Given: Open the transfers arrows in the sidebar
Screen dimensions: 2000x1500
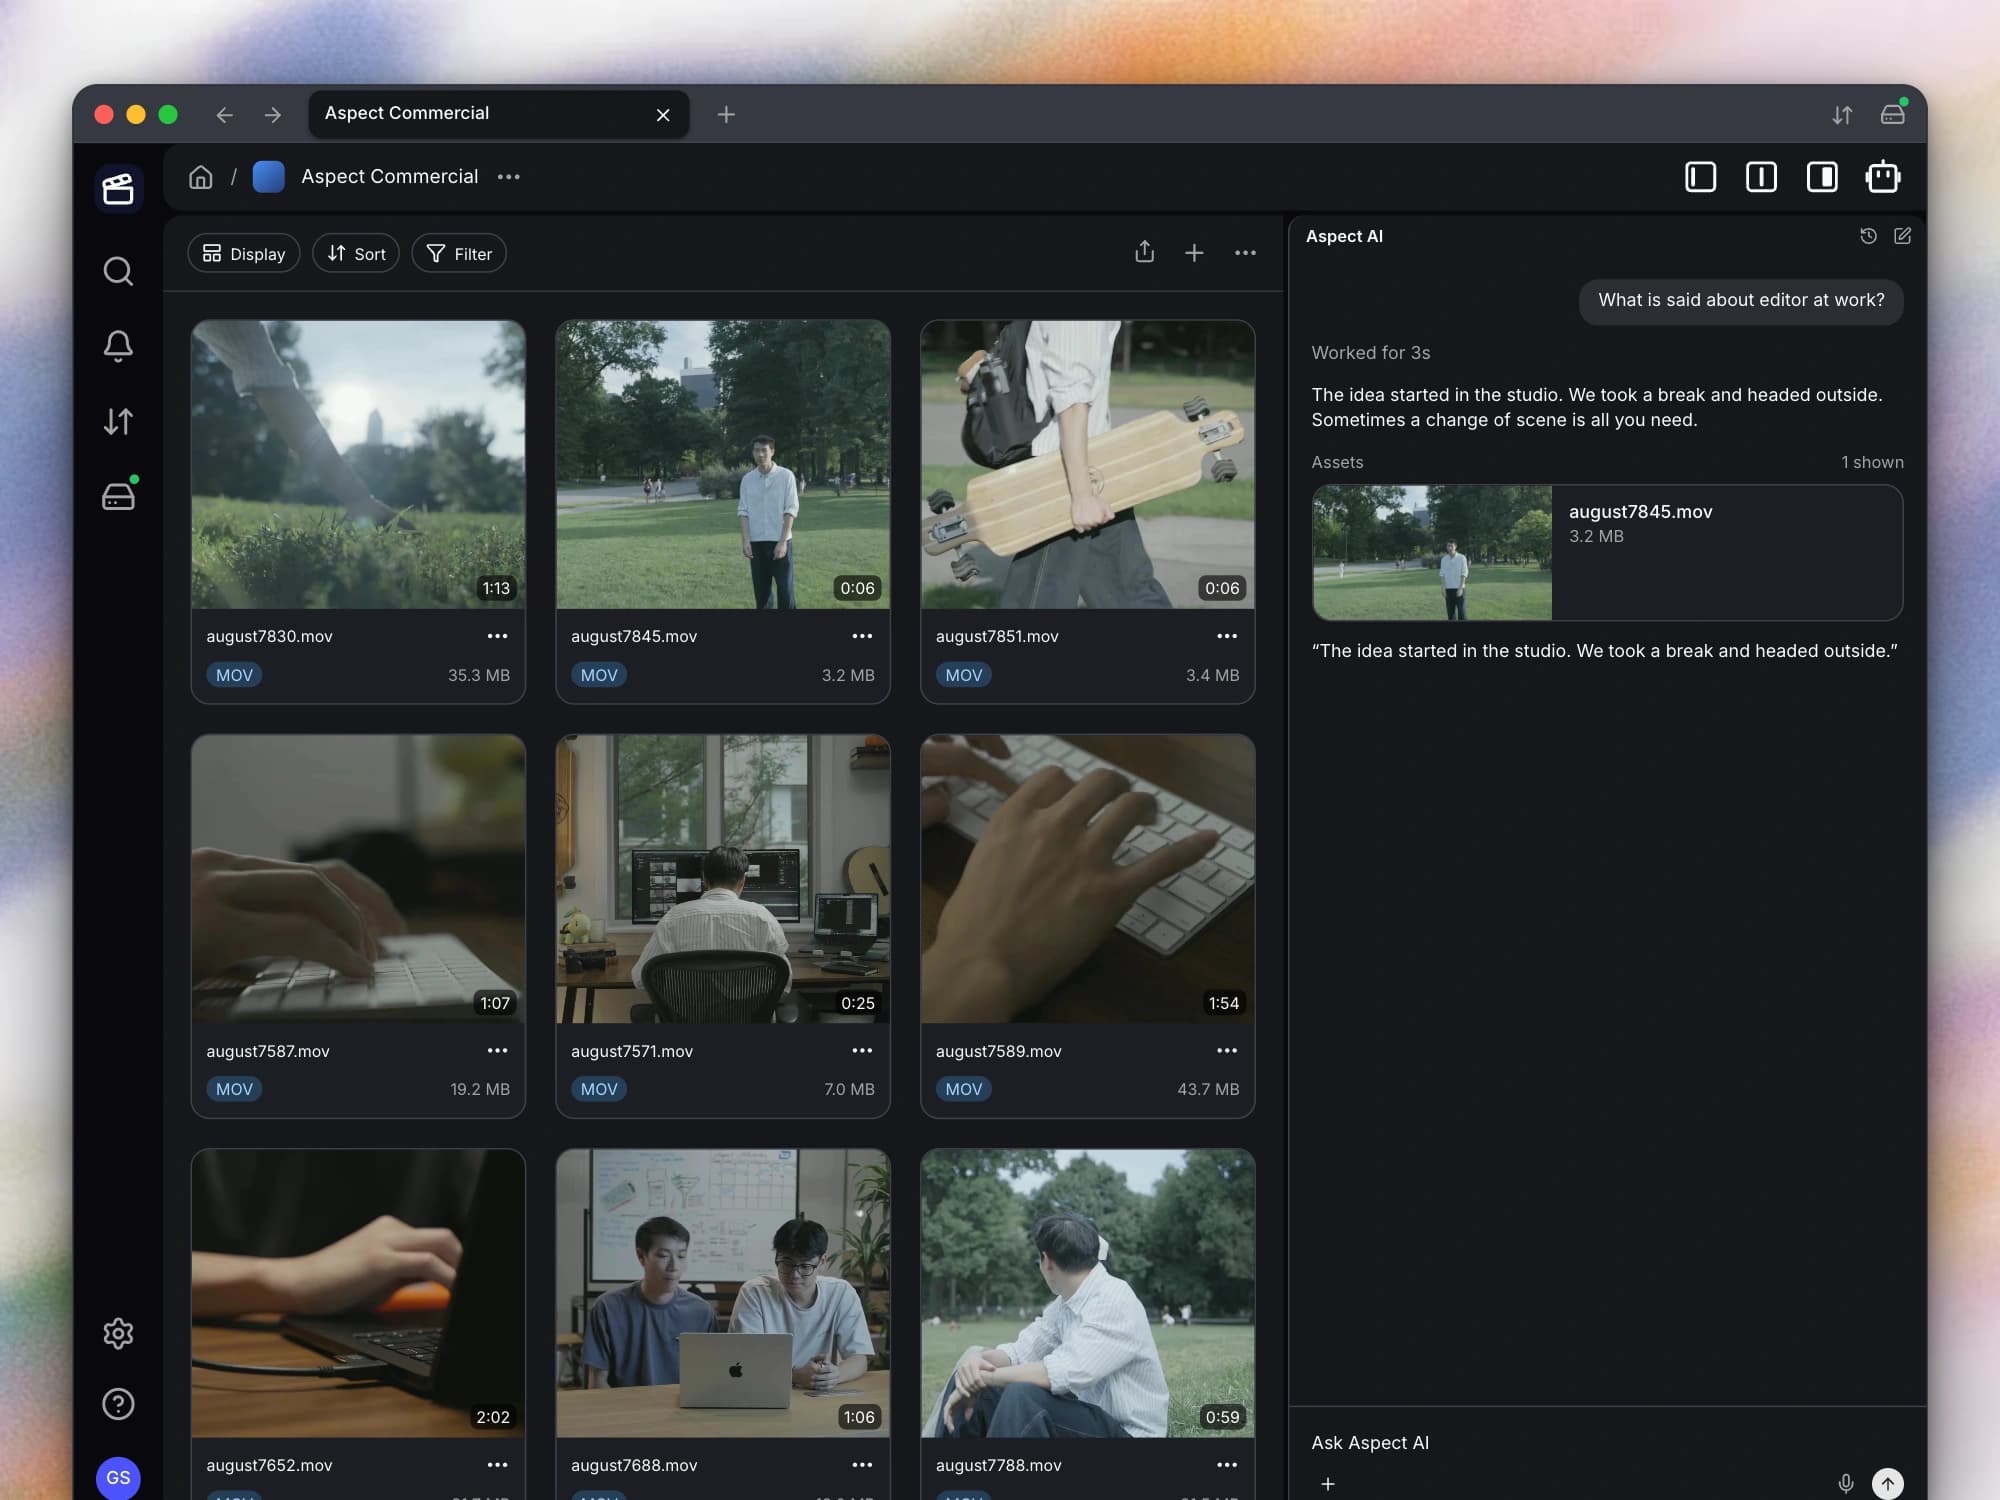Looking at the screenshot, I should tap(118, 421).
